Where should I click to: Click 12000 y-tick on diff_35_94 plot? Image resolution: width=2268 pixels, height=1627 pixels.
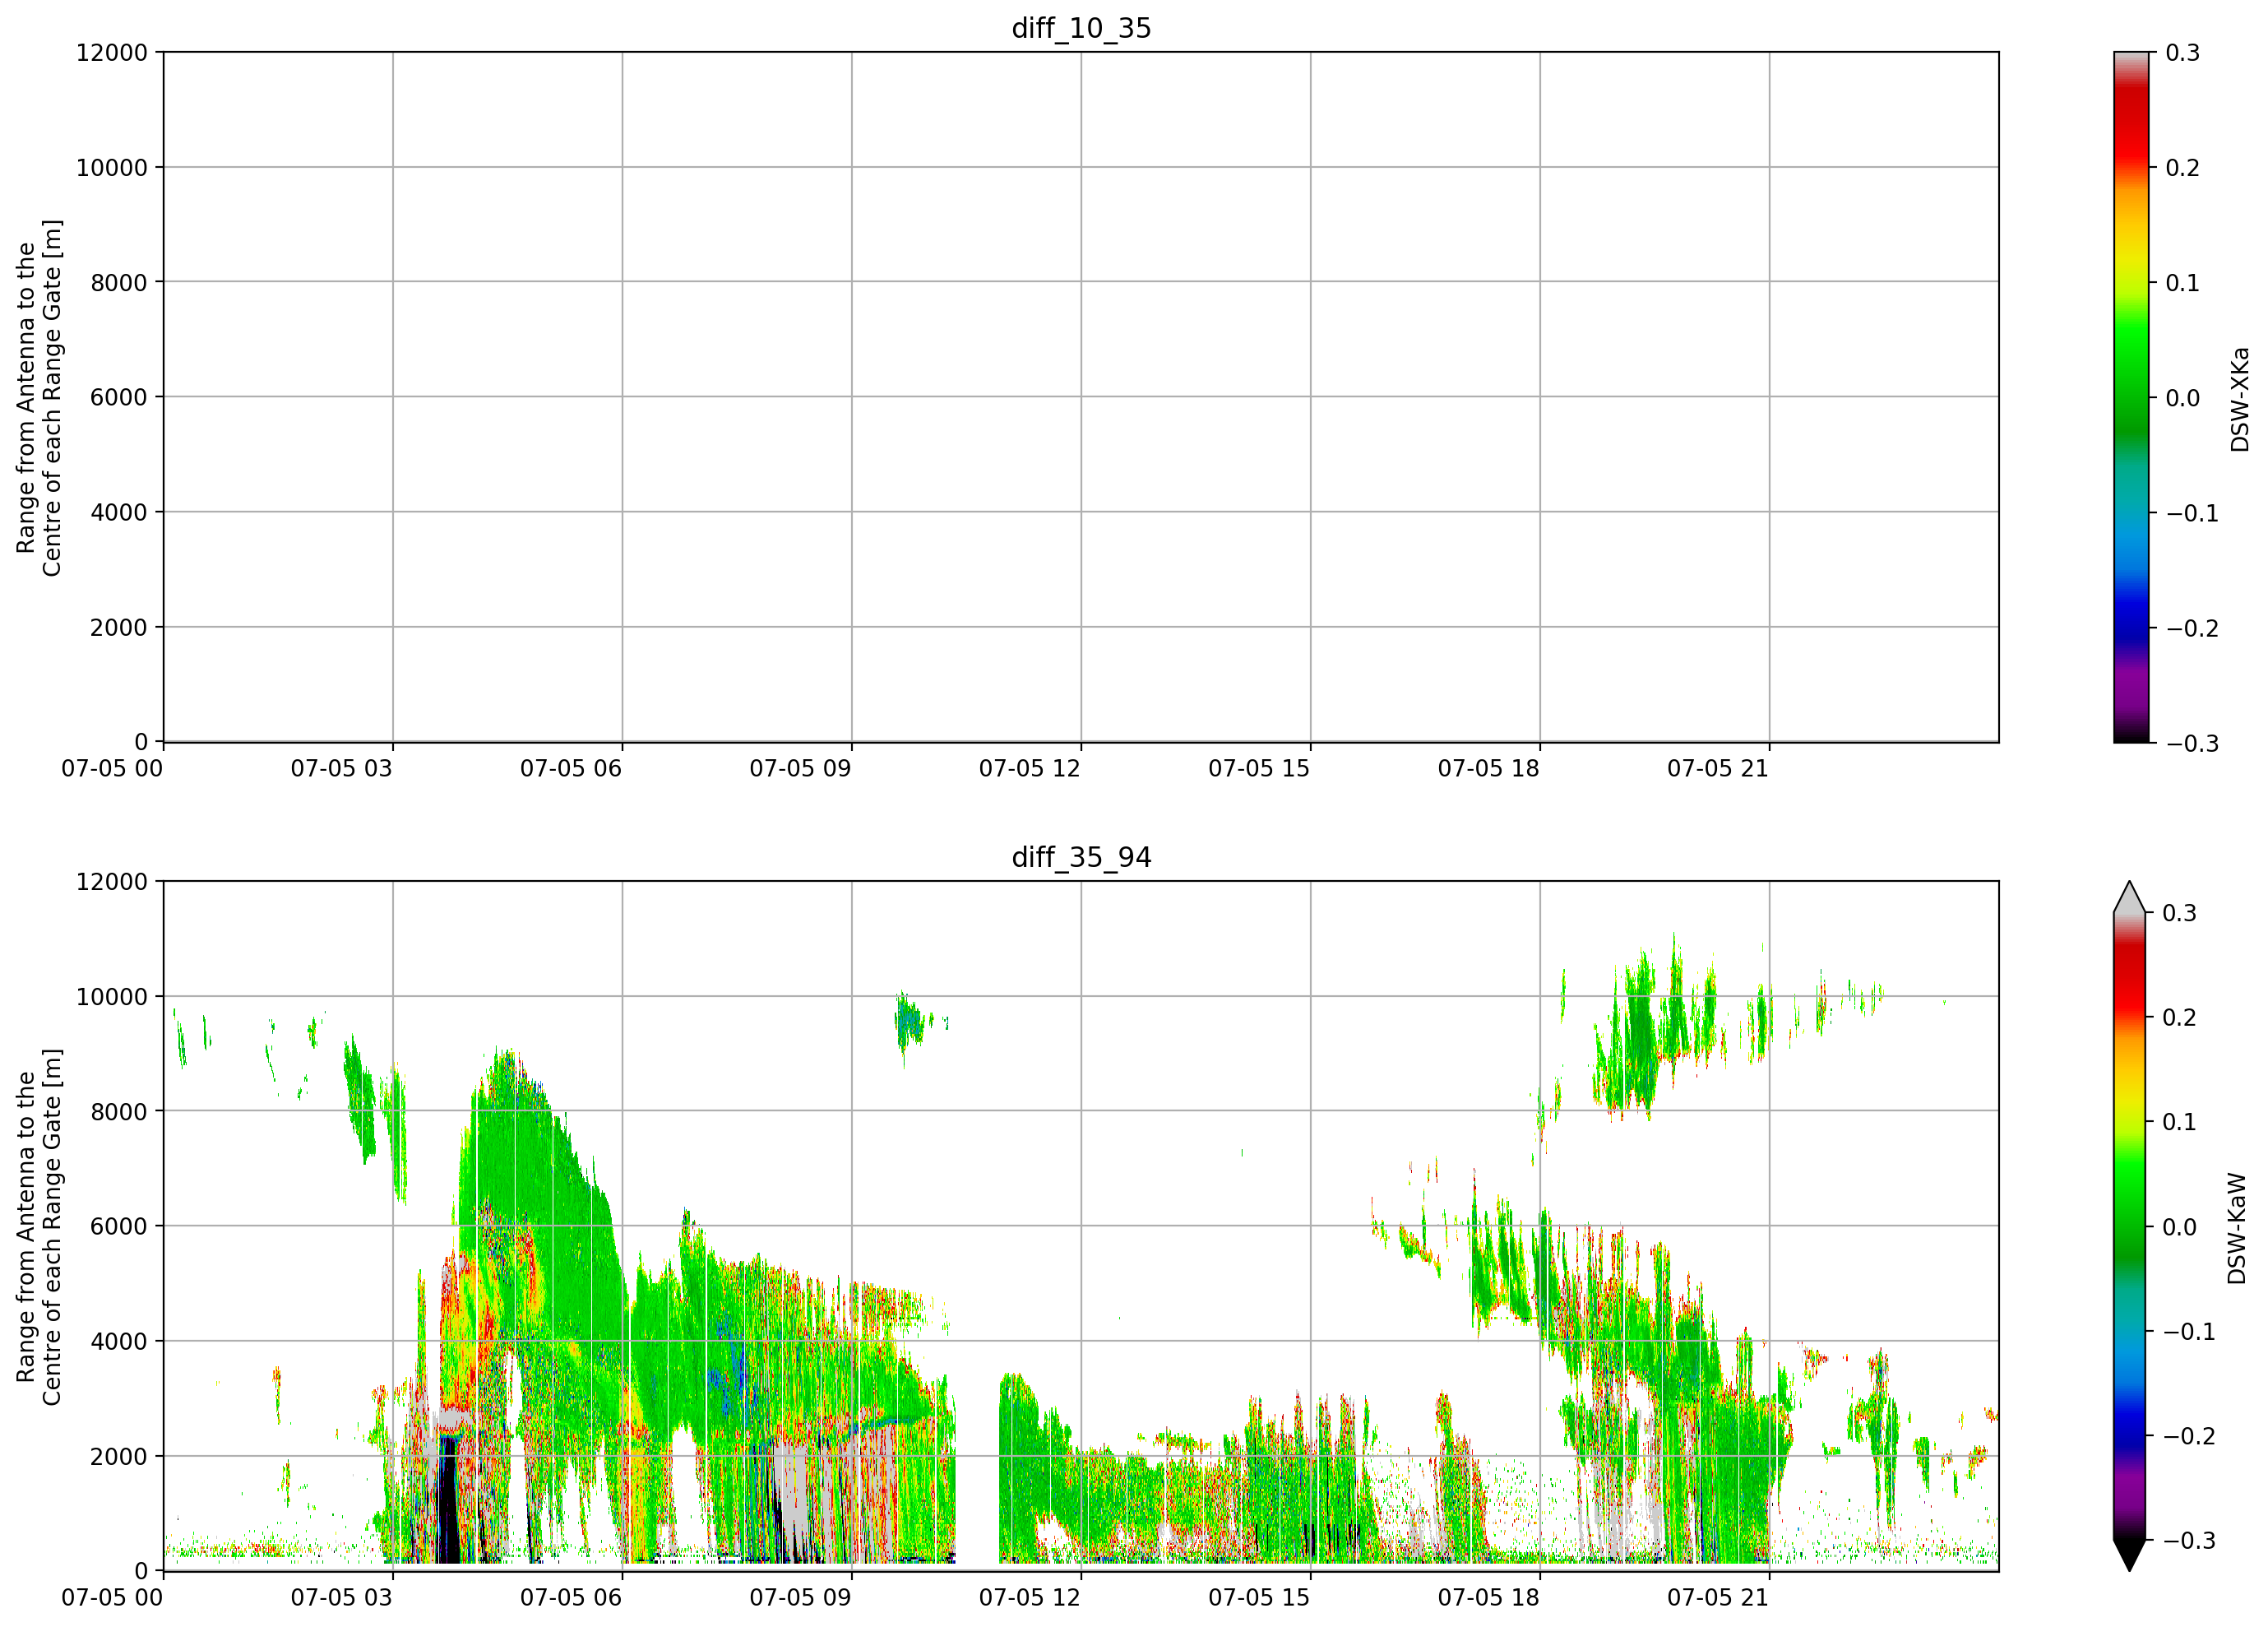coord(112,882)
